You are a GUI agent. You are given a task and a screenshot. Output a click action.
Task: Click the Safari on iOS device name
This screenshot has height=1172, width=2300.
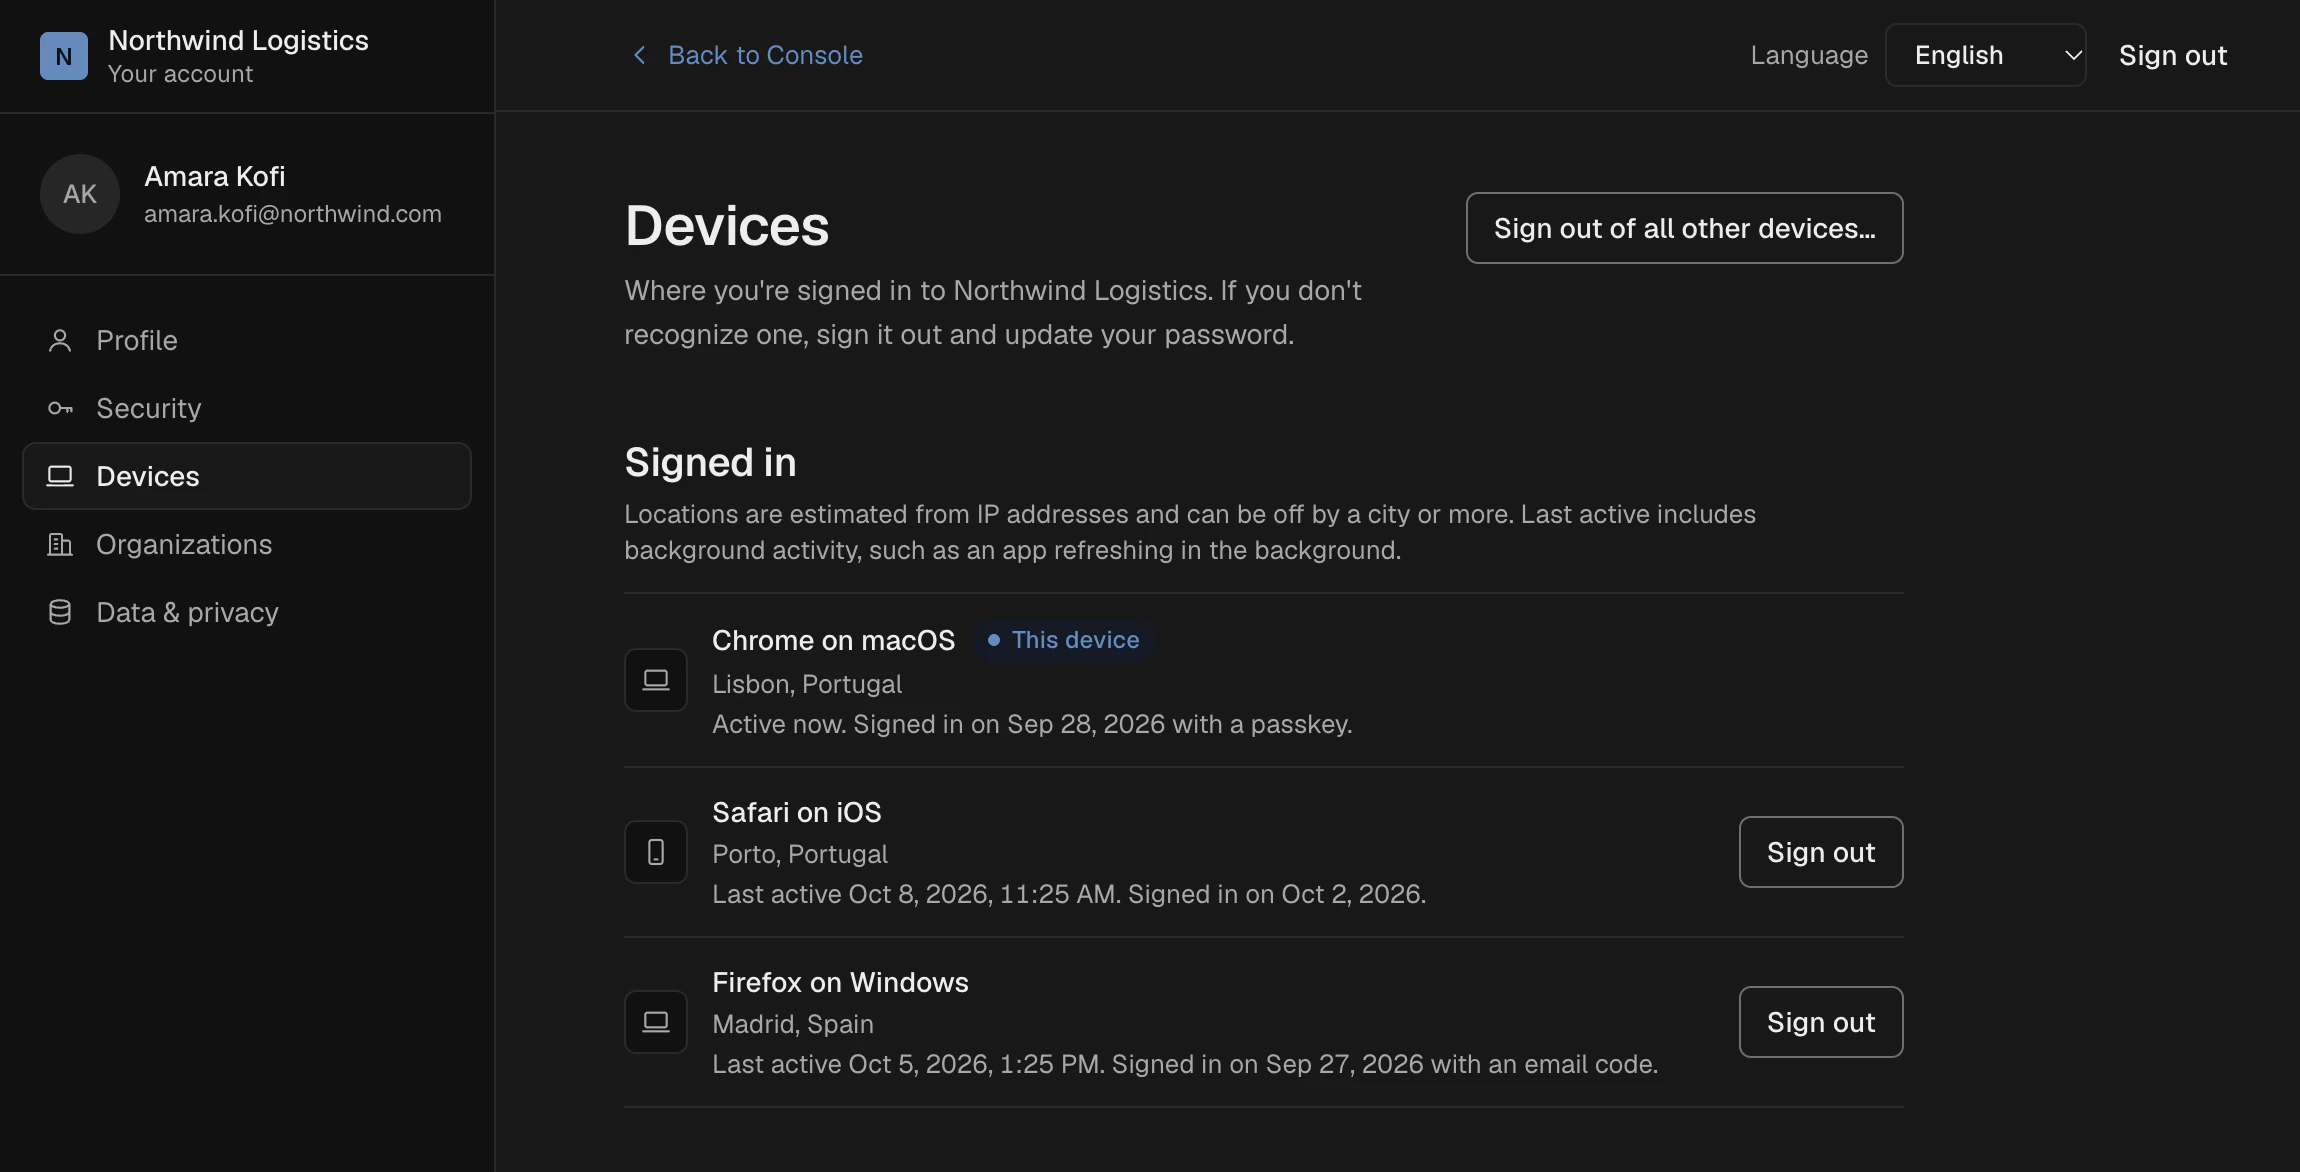coord(796,812)
